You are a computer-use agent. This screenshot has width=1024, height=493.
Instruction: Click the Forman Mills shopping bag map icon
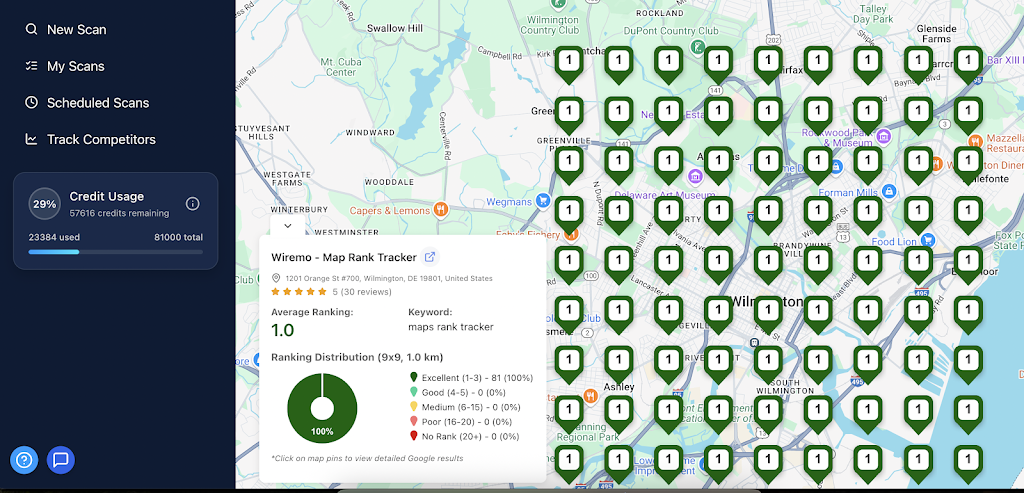pos(888,191)
